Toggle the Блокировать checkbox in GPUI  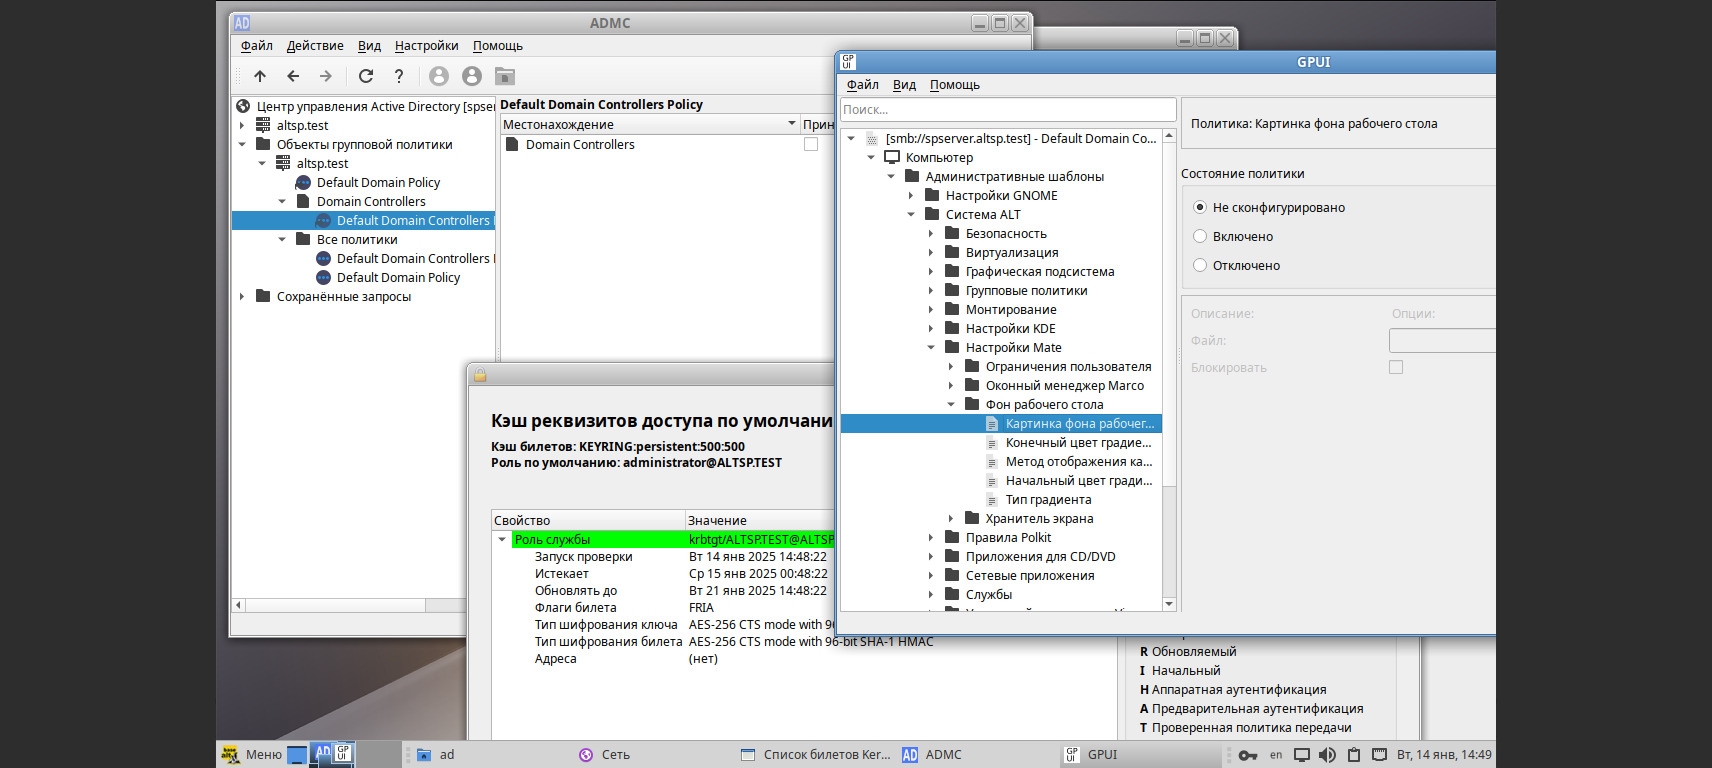click(x=1396, y=367)
